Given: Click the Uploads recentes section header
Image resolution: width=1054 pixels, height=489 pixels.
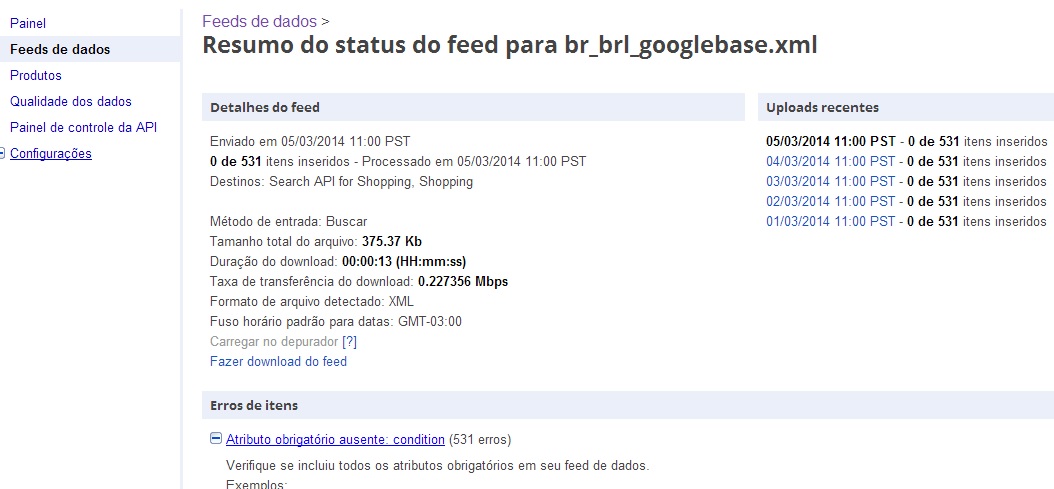Looking at the screenshot, I should tap(822, 107).
